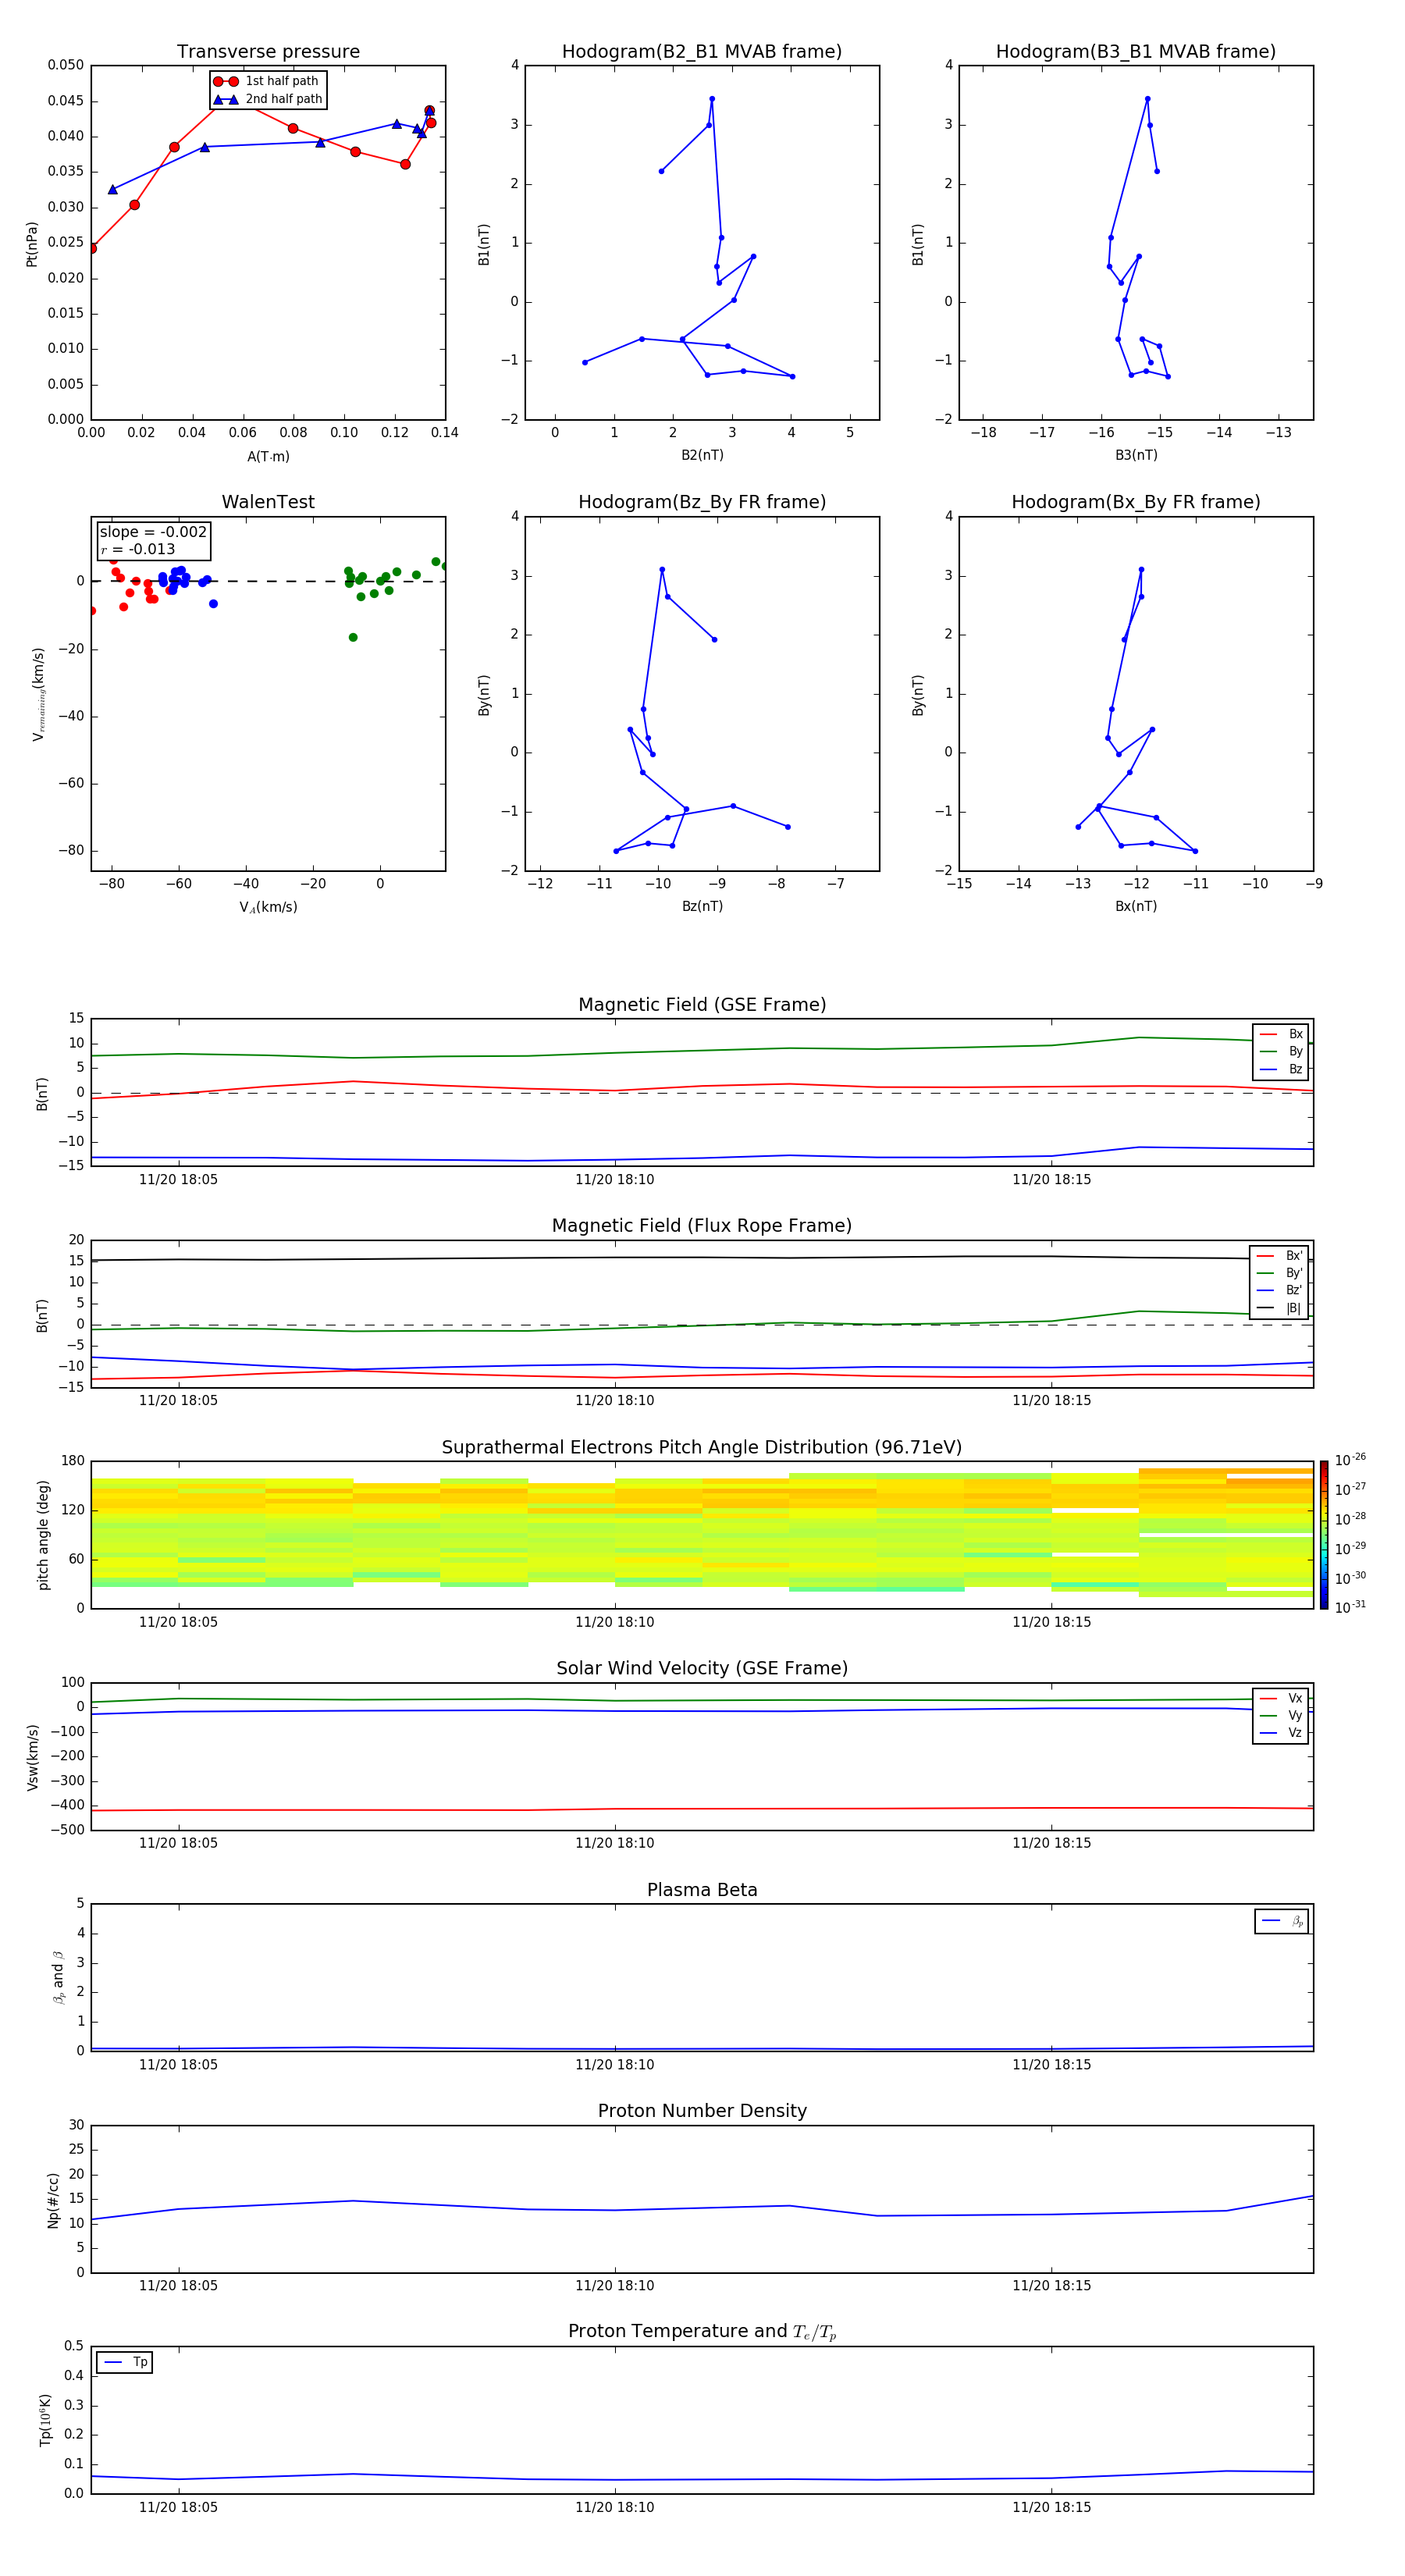Click the "Np(#/cc)" y-axis label
The height and width of the screenshot is (2576, 1405).
(x=53, y=2200)
